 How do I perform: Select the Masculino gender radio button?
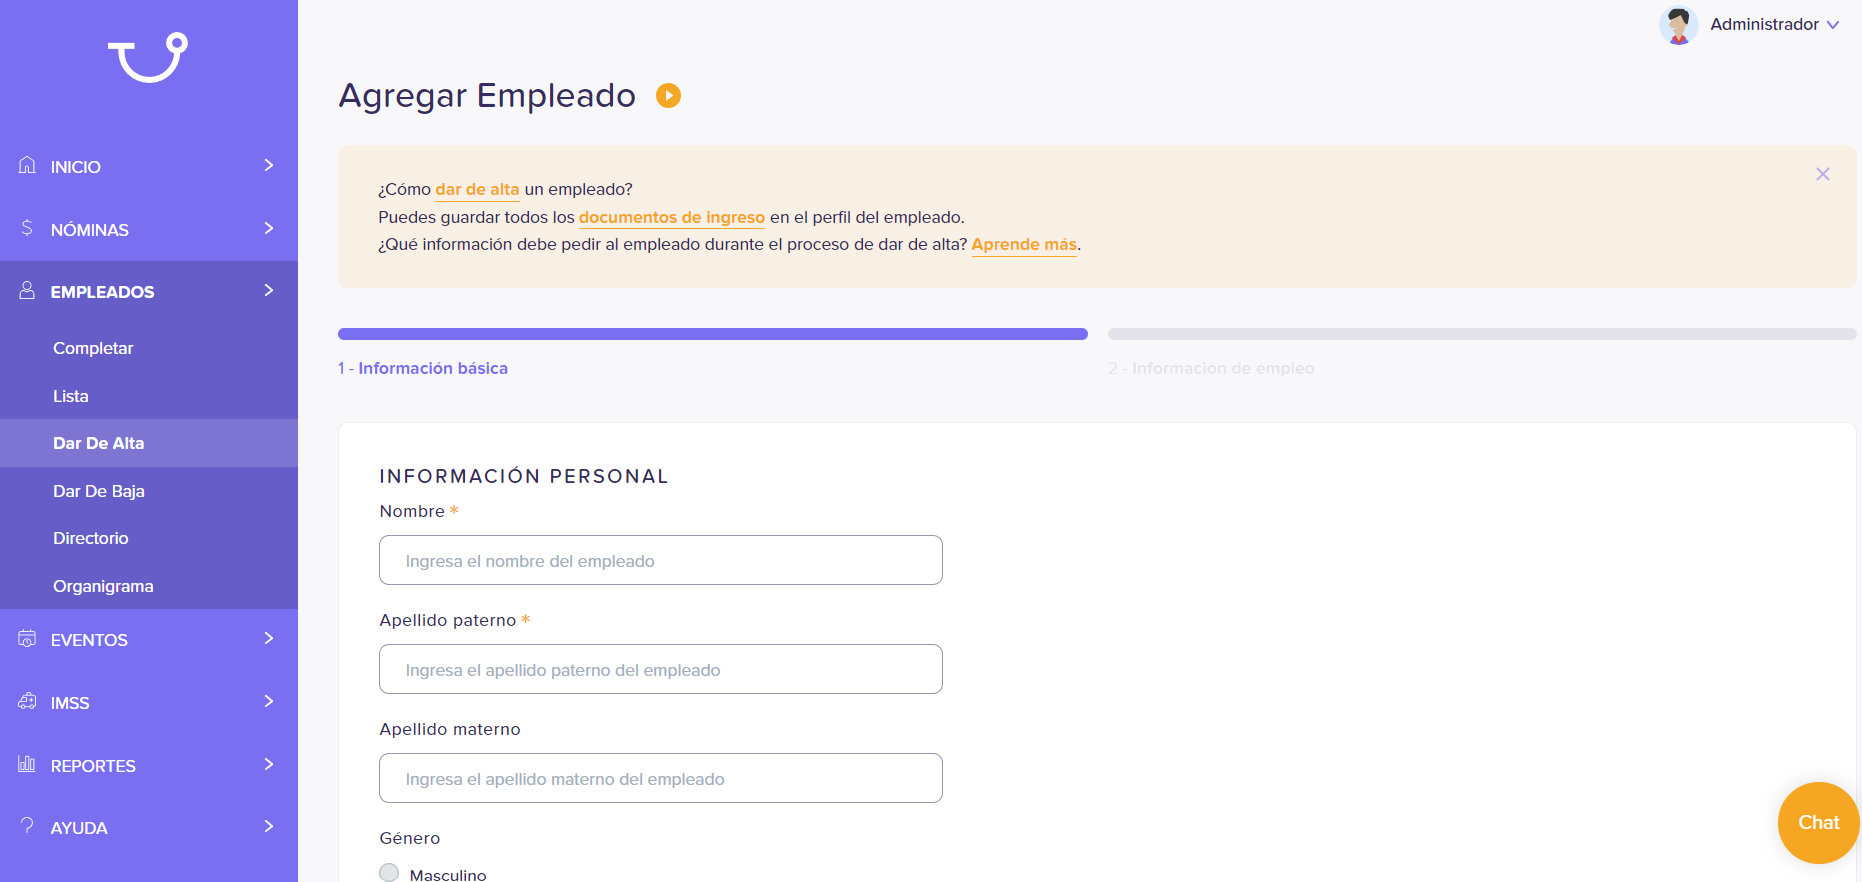click(389, 872)
